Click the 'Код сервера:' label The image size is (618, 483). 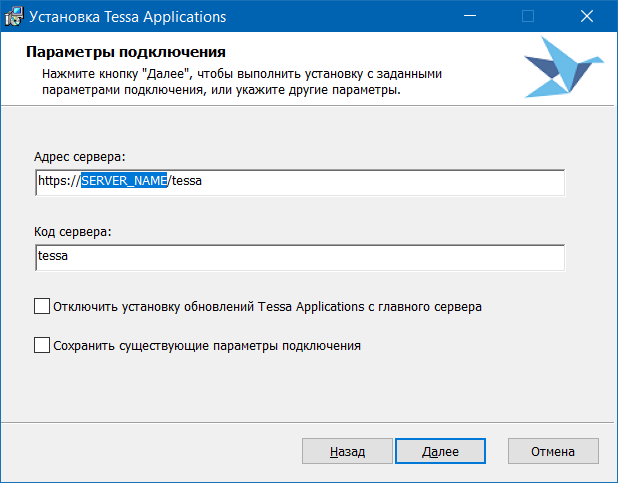click(73, 232)
